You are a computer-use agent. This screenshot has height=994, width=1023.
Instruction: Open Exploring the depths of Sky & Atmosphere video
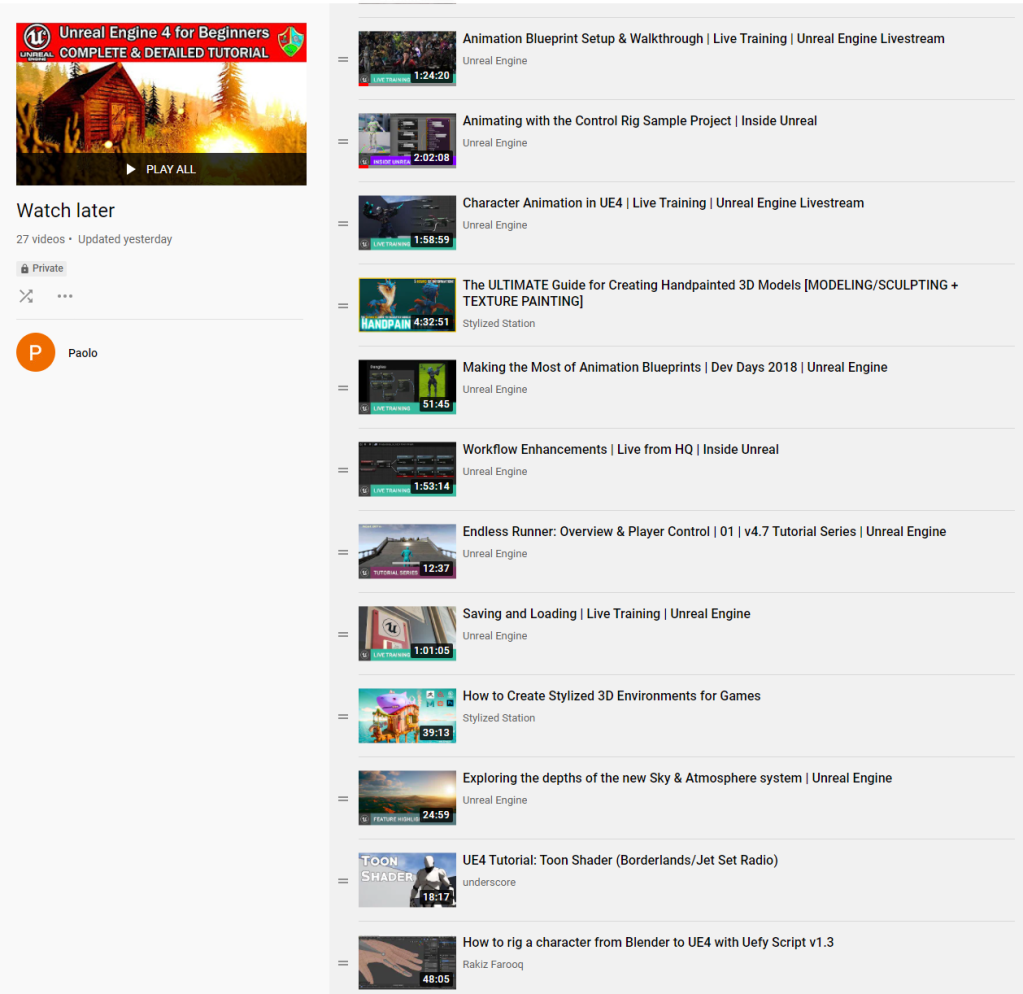coord(677,778)
